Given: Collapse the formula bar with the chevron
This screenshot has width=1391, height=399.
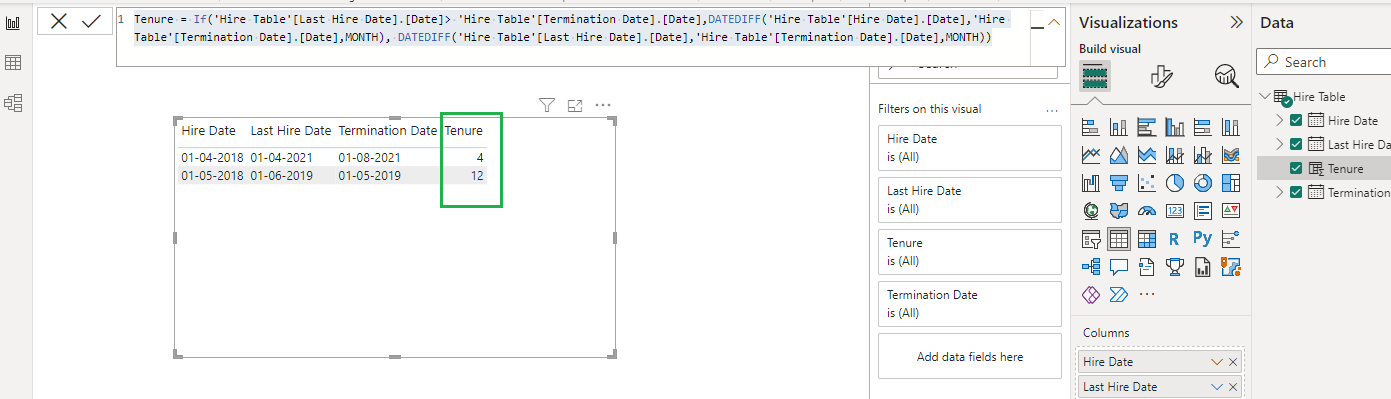Looking at the screenshot, I should [1053, 21].
